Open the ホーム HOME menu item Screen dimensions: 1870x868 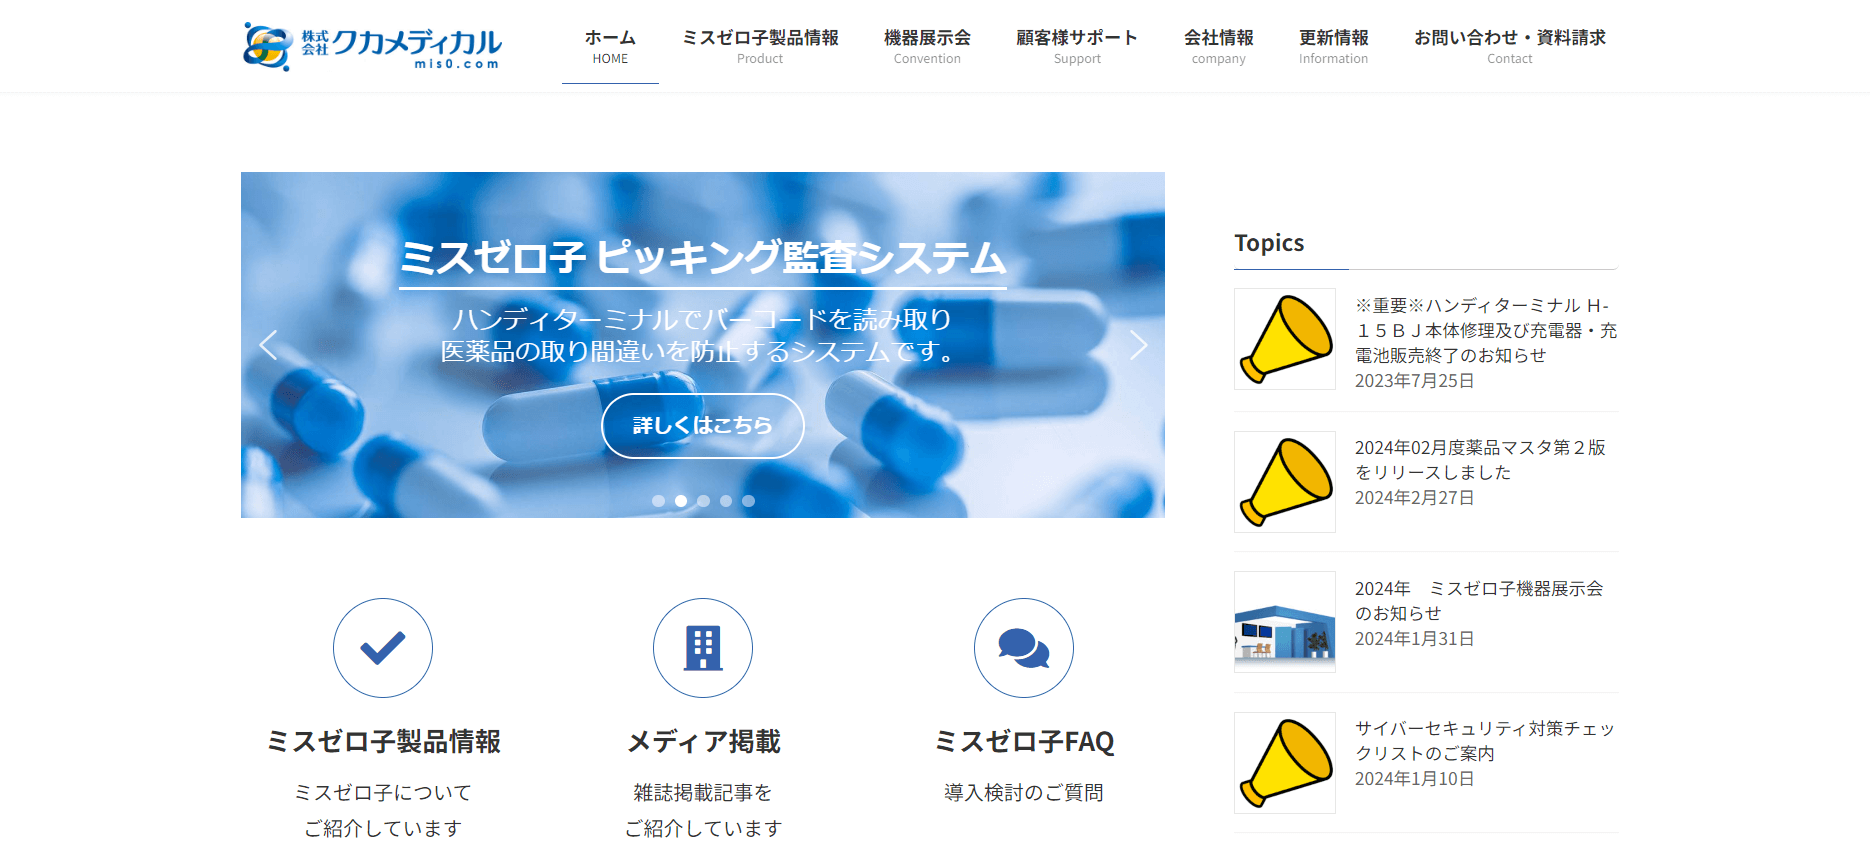coord(610,47)
